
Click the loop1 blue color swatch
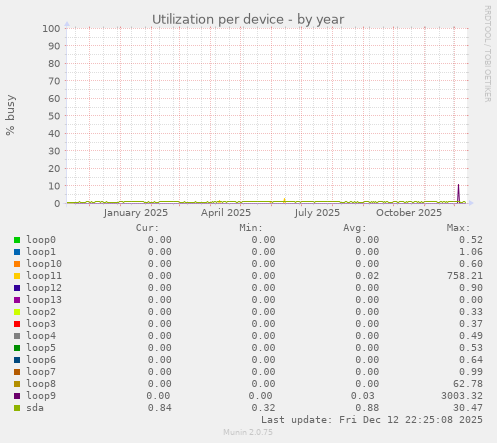tap(17, 252)
